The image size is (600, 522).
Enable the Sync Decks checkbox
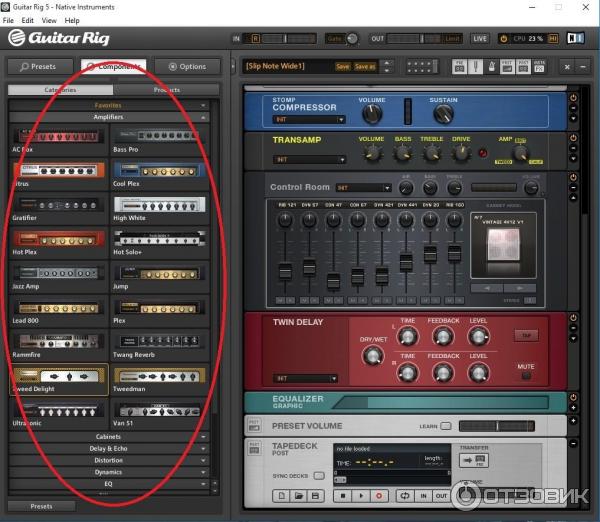pyautogui.click(x=319, y=475)
